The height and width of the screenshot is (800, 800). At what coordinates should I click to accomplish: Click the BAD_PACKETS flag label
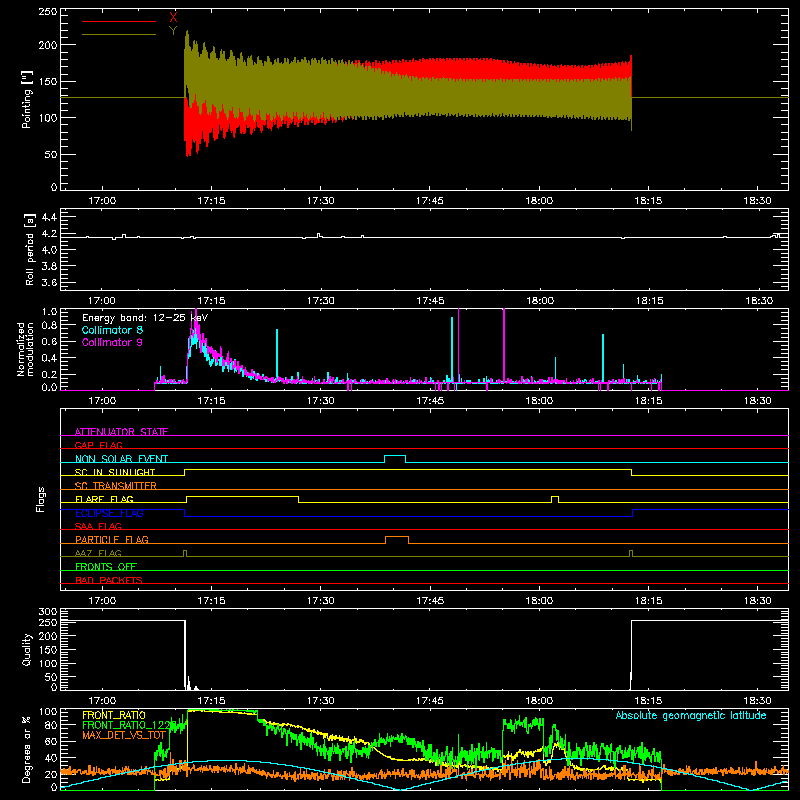pos(109,580)
